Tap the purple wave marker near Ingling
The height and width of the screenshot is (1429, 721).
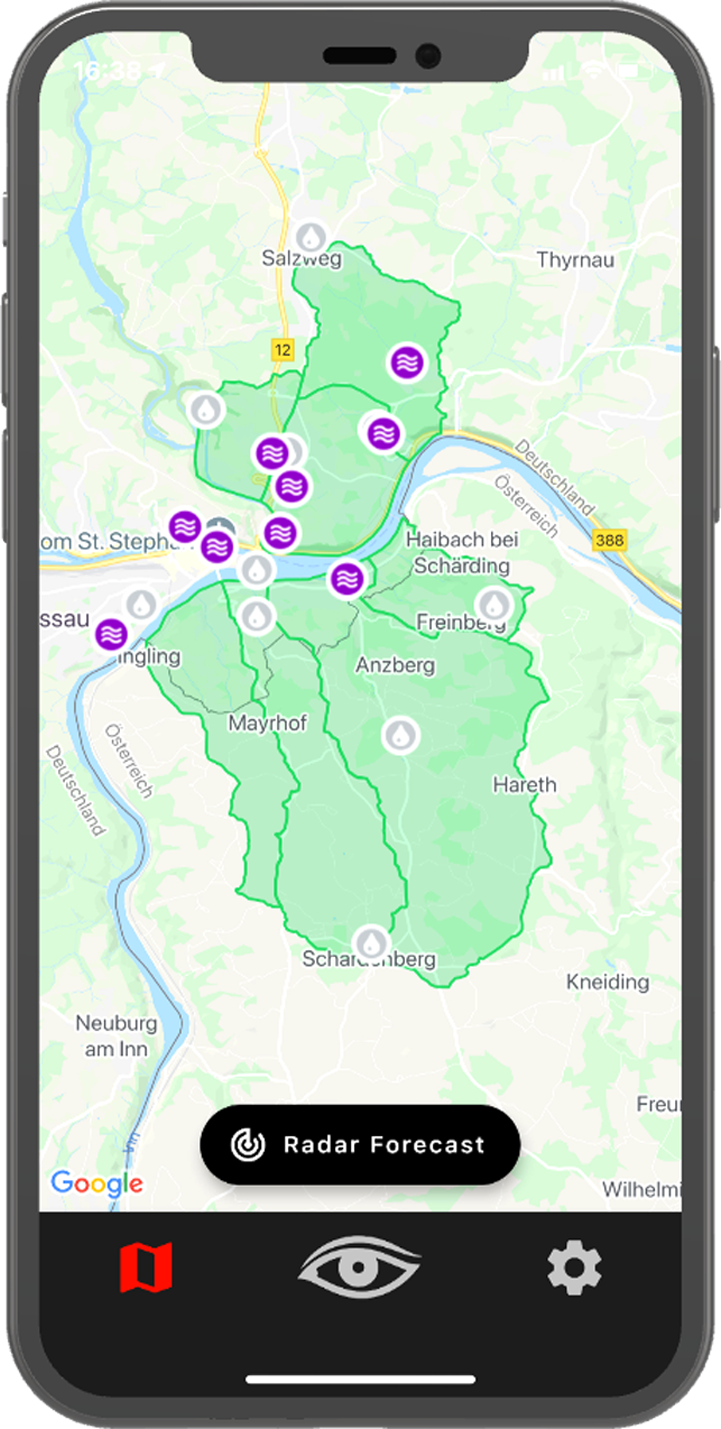[x=112, y=634]
